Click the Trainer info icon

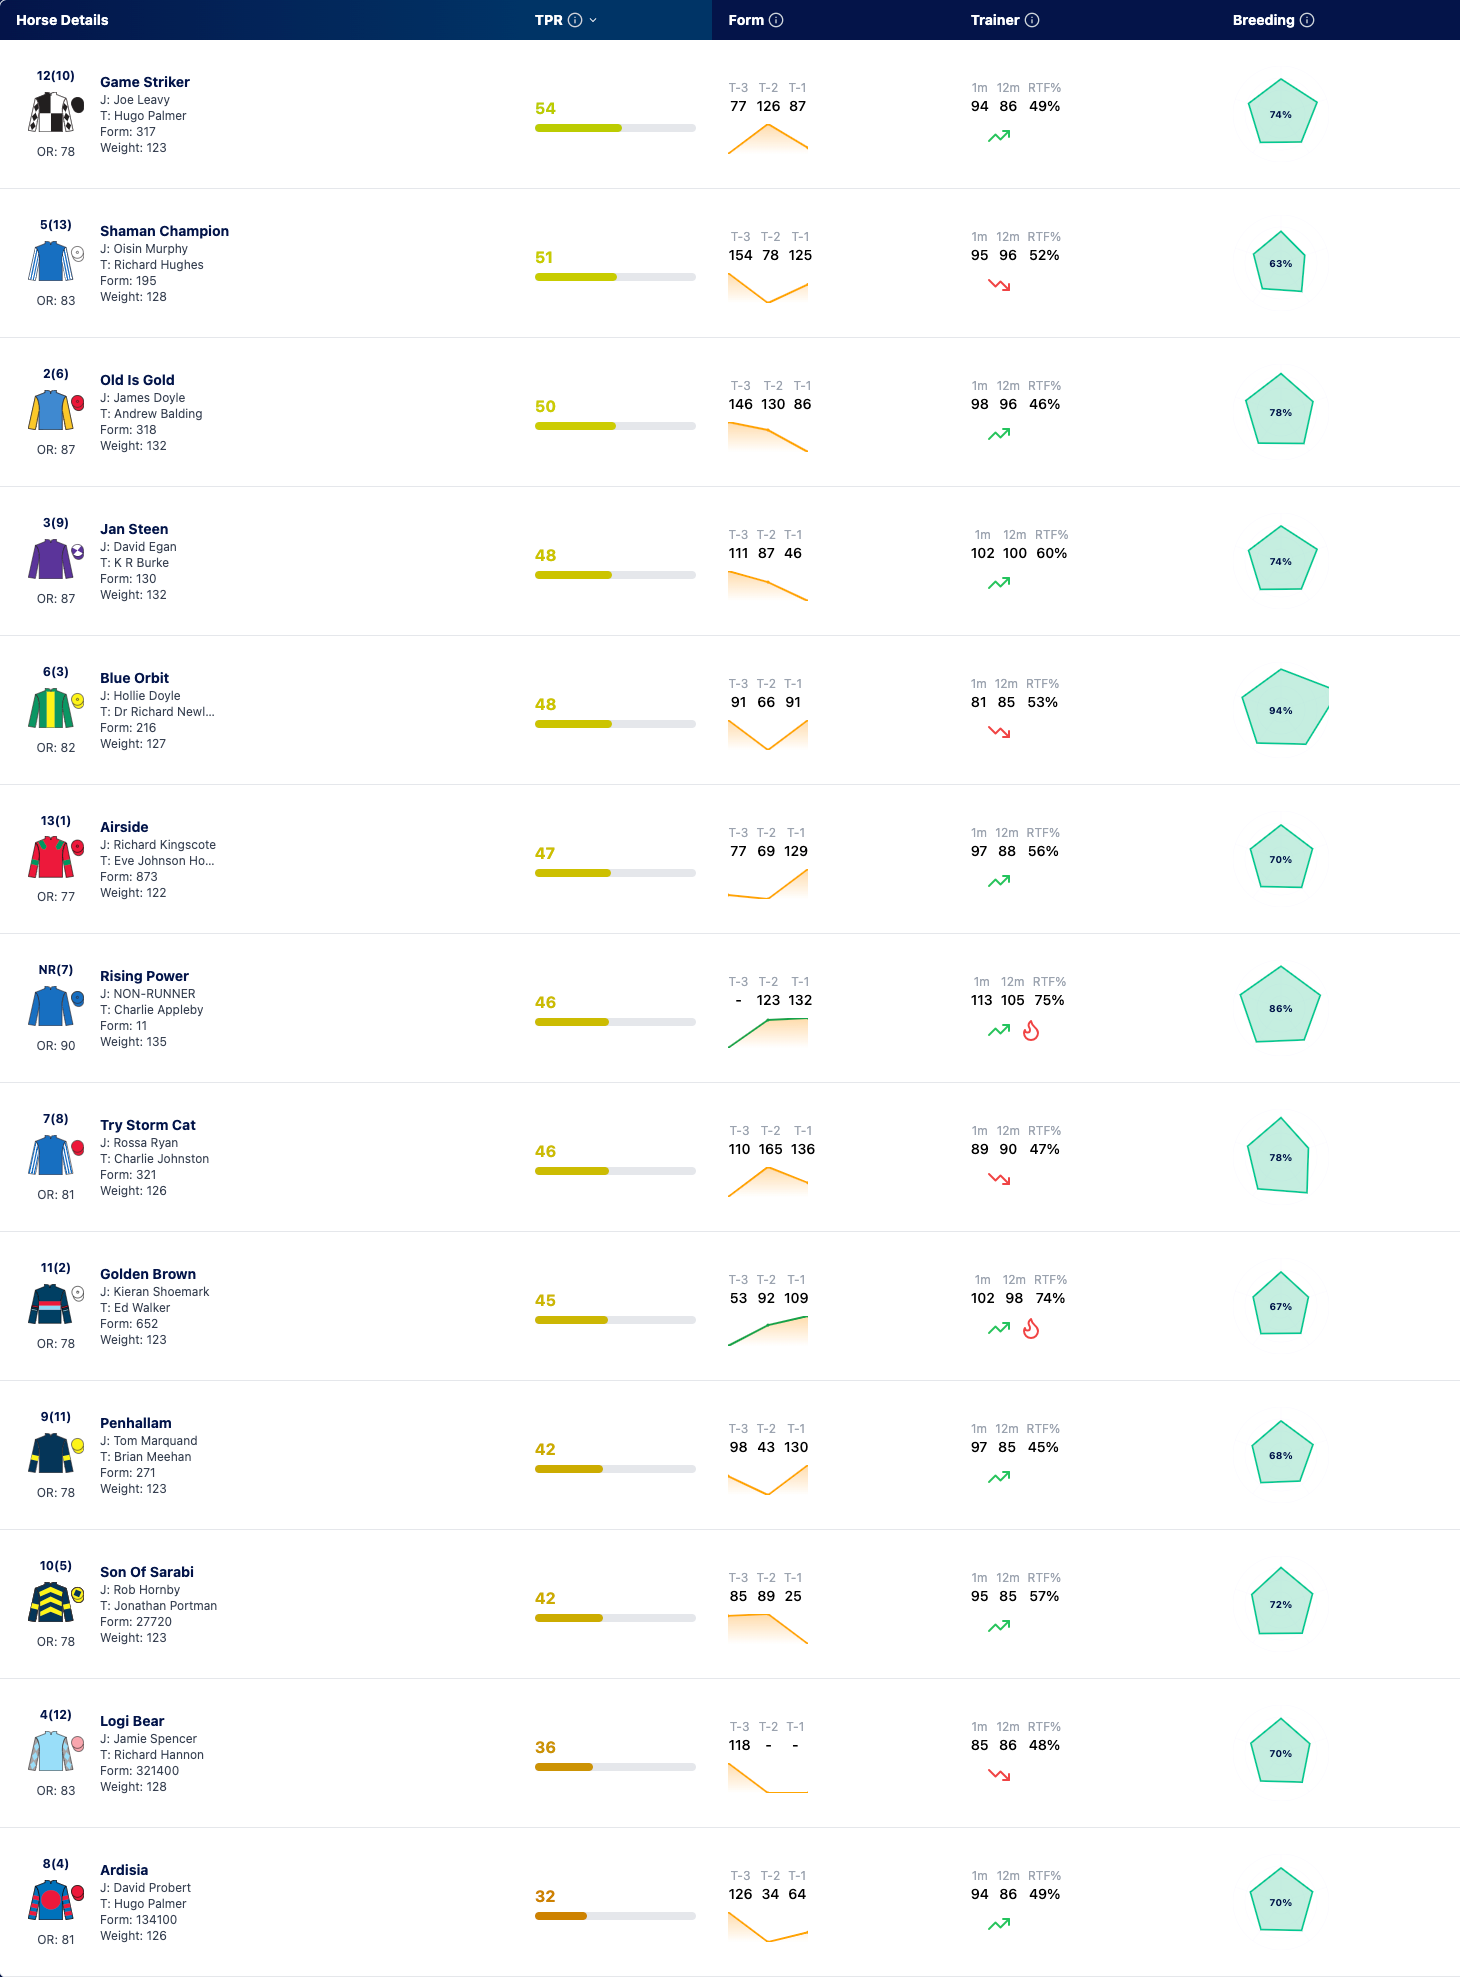coord(1032,20)
